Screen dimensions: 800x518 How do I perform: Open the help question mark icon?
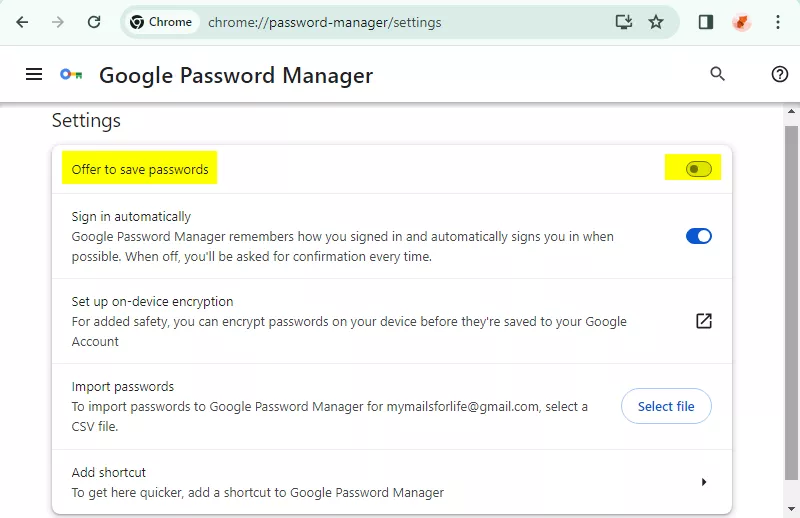779,74
